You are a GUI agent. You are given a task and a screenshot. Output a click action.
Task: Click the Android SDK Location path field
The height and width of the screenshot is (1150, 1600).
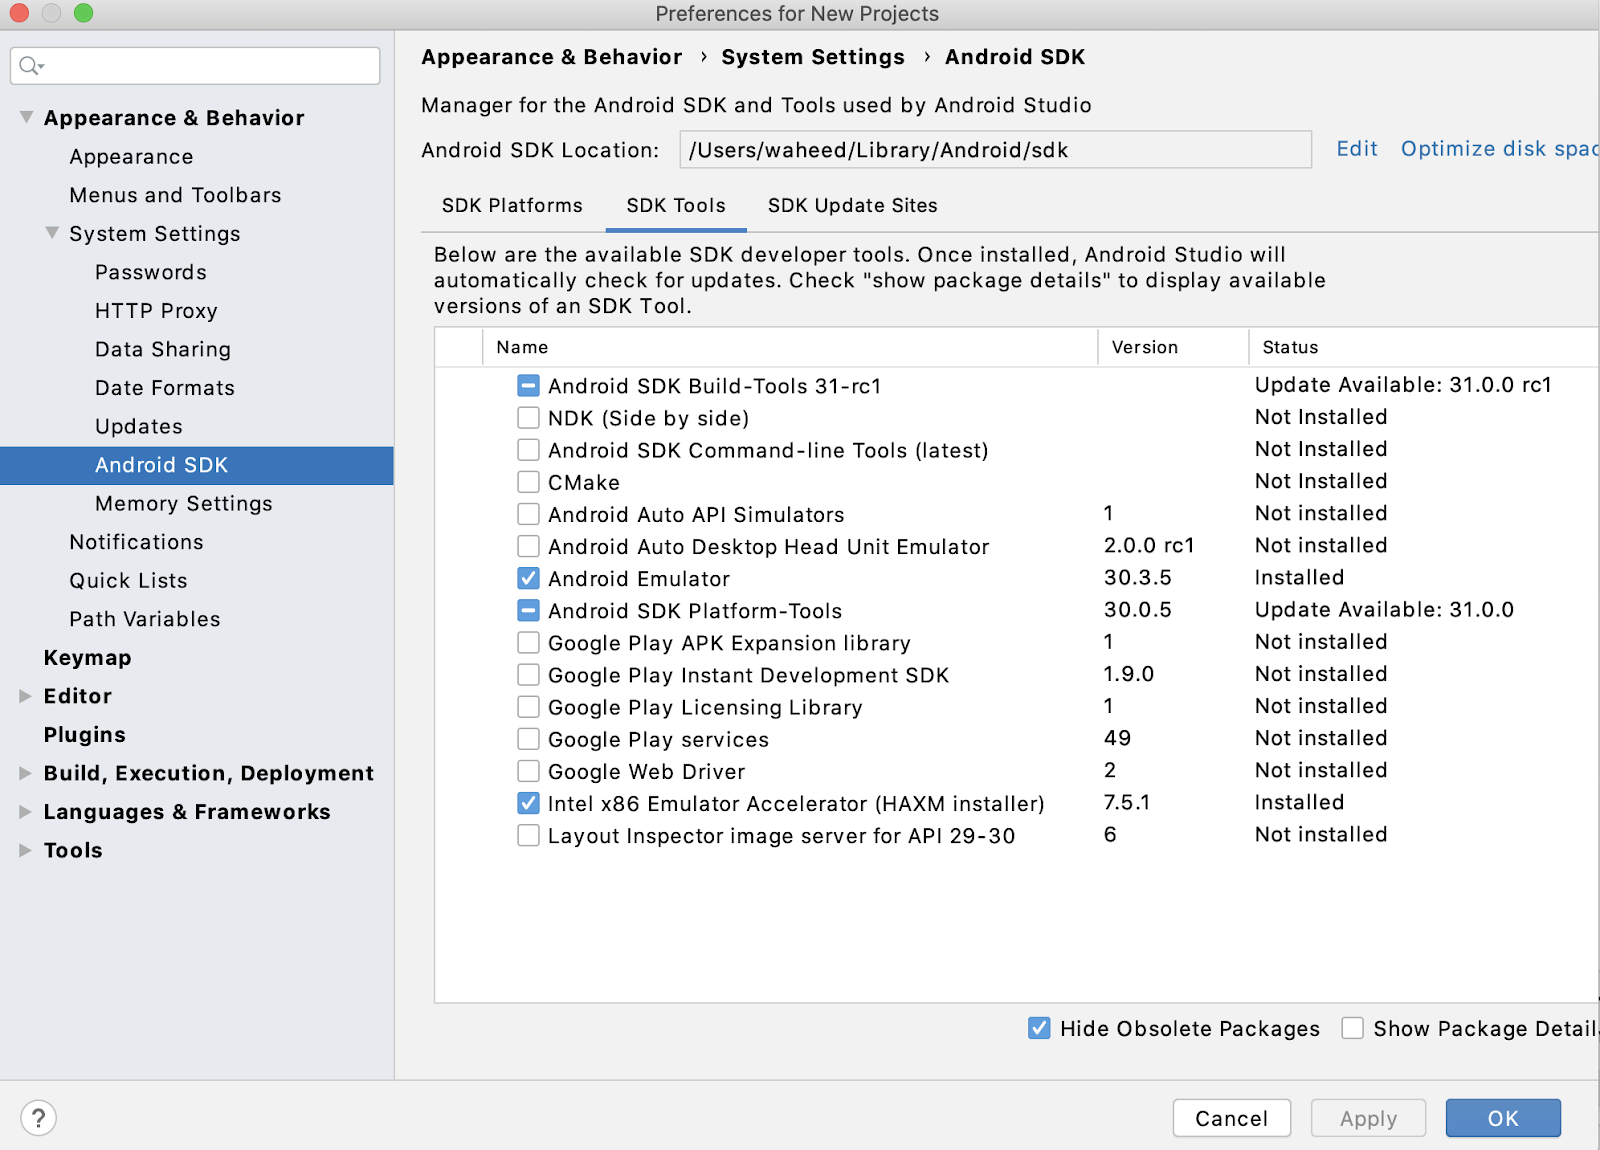(994, 150)
